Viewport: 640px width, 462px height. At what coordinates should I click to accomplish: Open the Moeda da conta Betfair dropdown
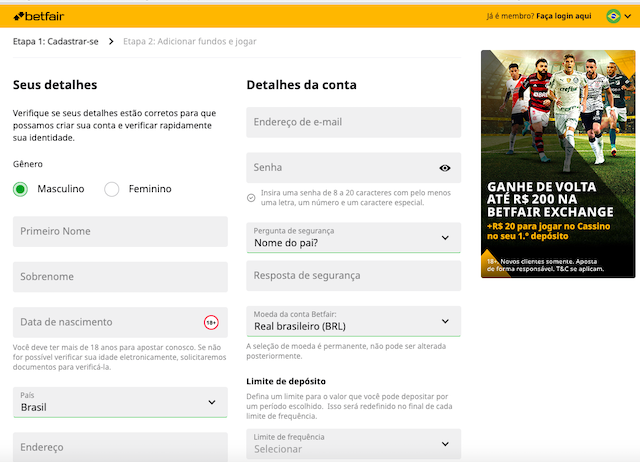pyautogui.click(x=353, y=321)
